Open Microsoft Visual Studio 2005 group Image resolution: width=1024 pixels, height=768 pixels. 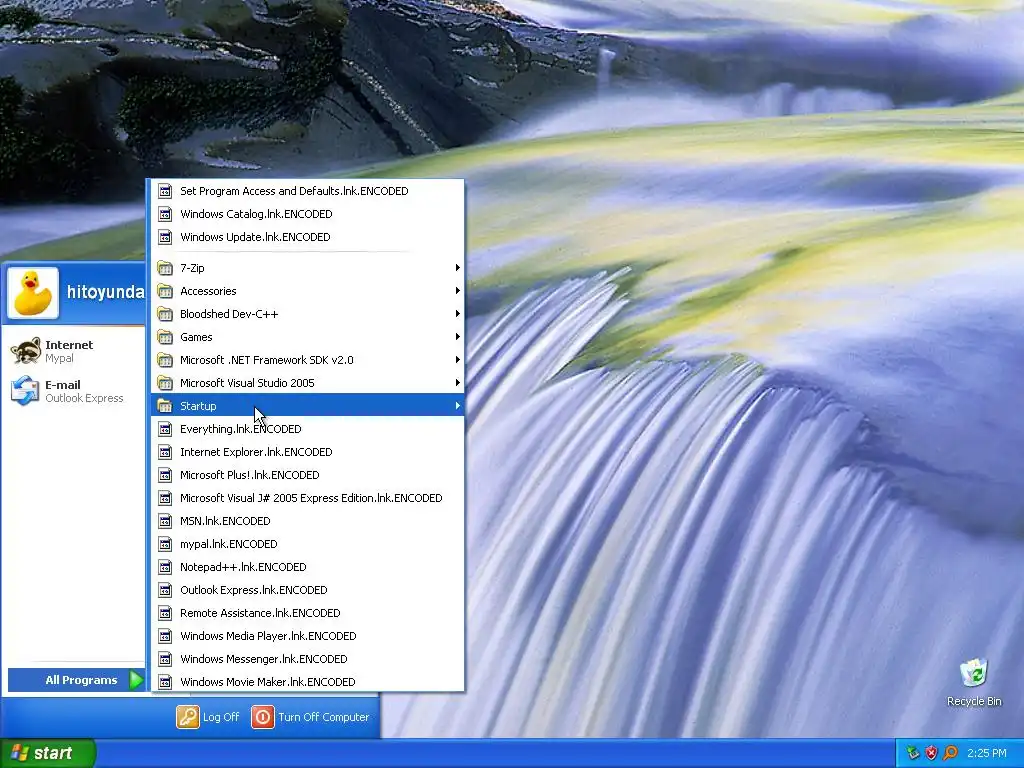point(308,383)
